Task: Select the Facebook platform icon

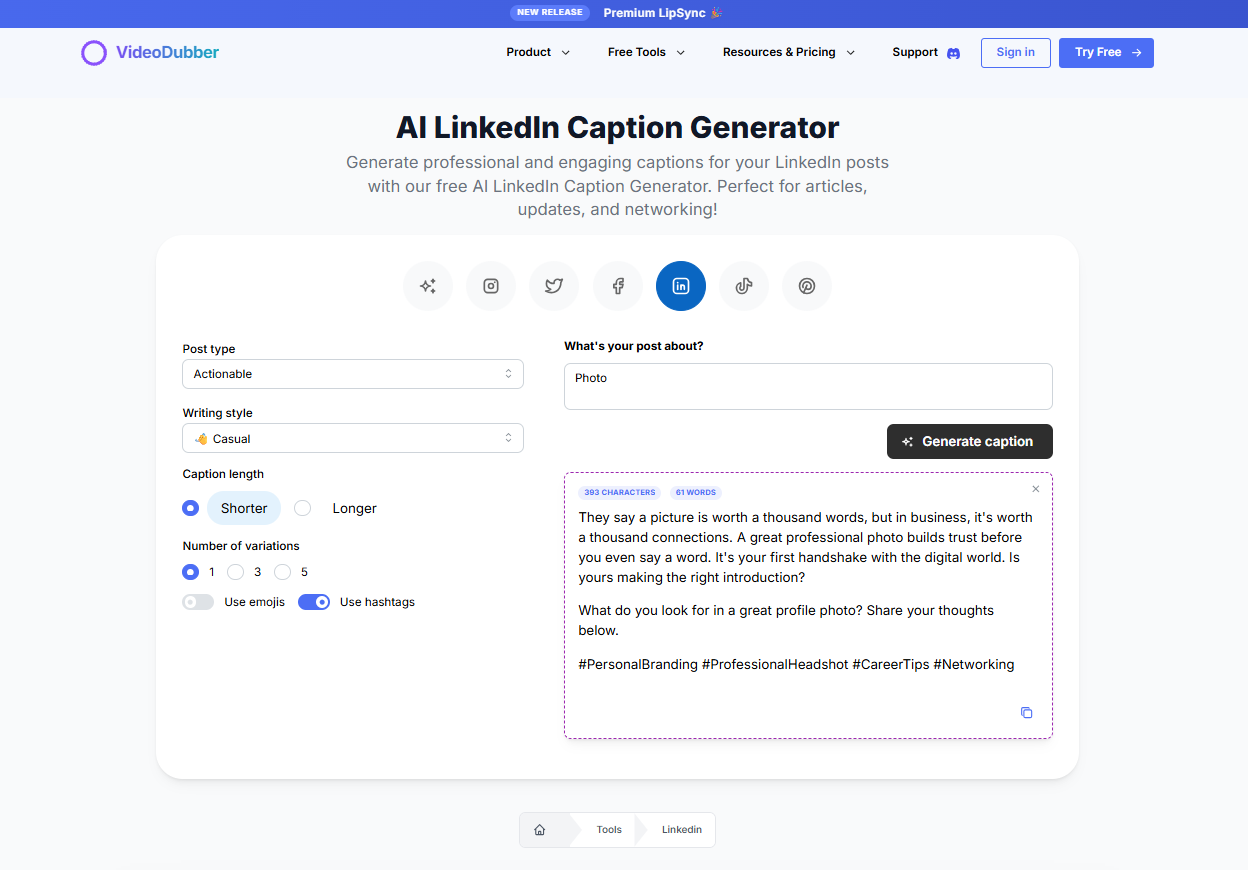Action: point(618,286)
